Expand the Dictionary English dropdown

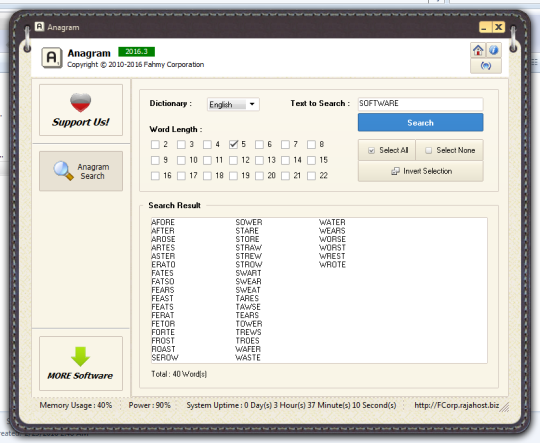pos(233,104)
